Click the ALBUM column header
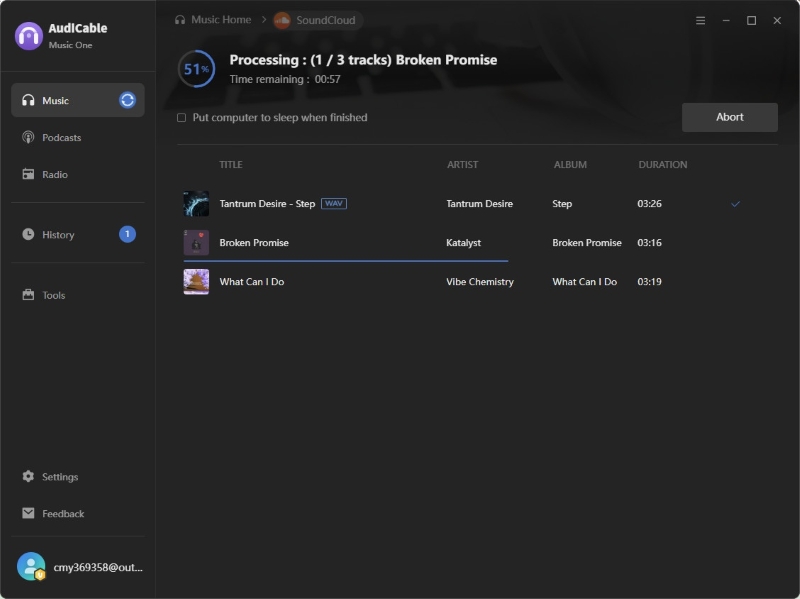The width and height of the screenshot is (800, 599). tap(570, 164)
